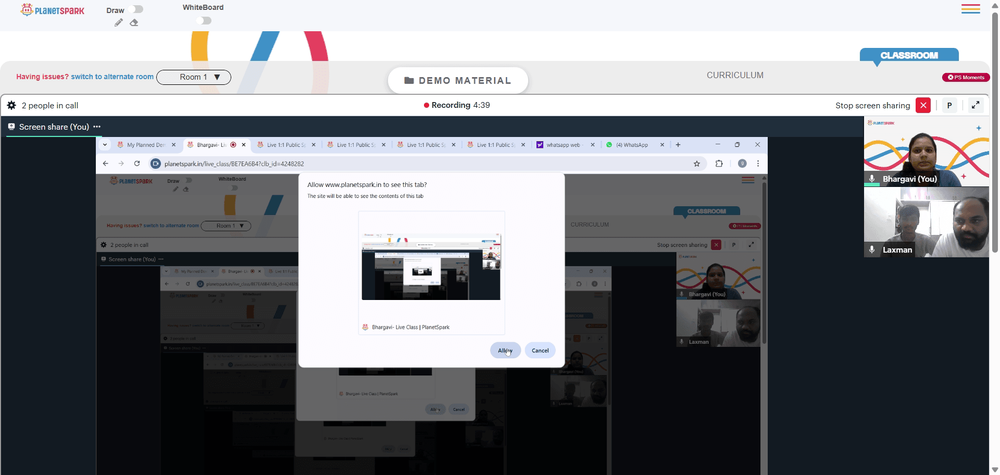Open Chrome three-dot menu in shared browser
Screen dimensions: 1000x475
click(758, 164)
